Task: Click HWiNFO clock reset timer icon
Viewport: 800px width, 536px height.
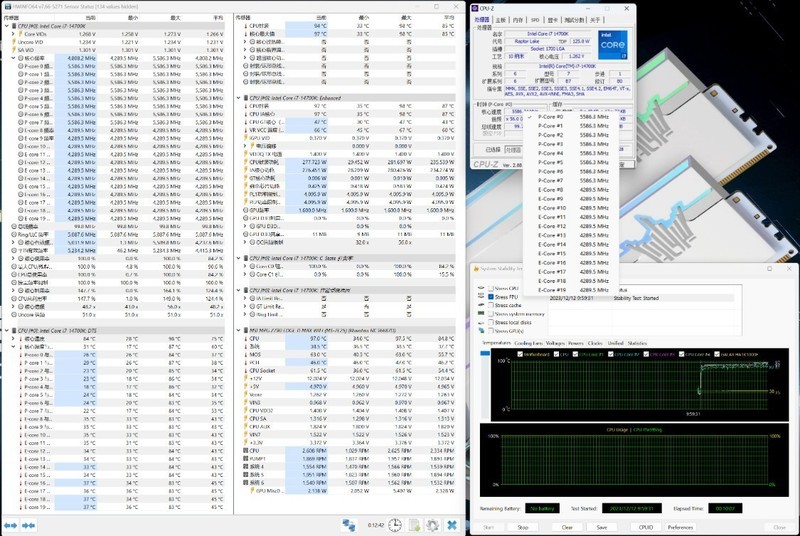Action: pyautogui.click(x=395, y=525)
